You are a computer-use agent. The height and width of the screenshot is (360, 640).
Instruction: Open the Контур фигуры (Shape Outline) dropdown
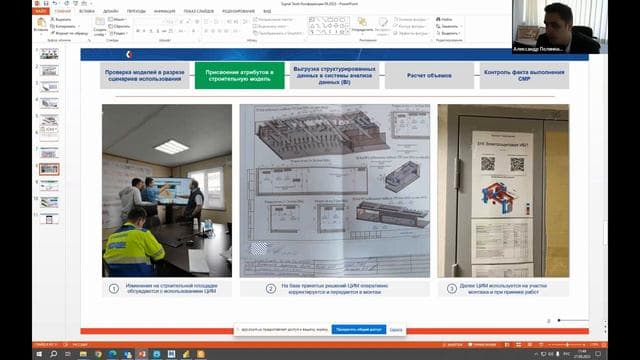[411, 26]
